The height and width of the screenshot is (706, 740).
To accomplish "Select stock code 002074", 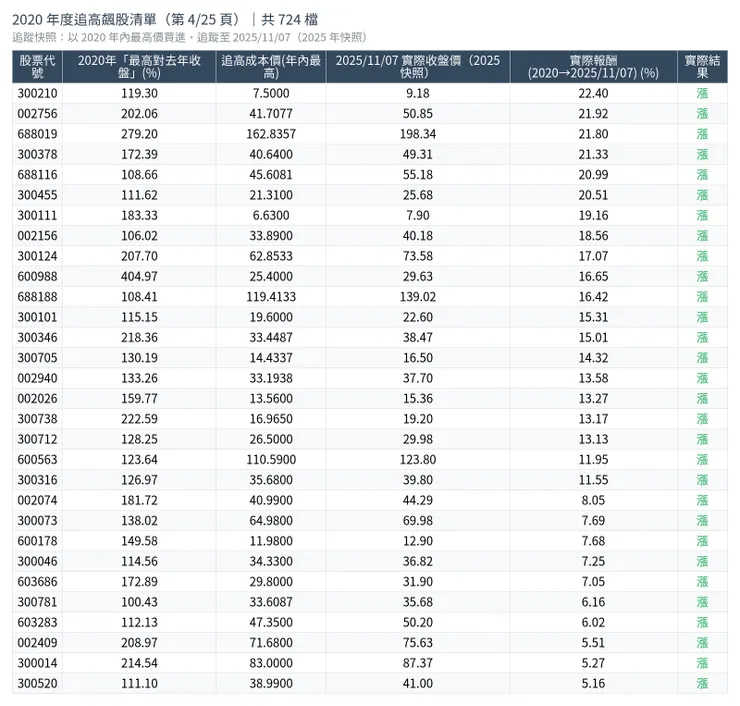I will [x=37, y=500].
